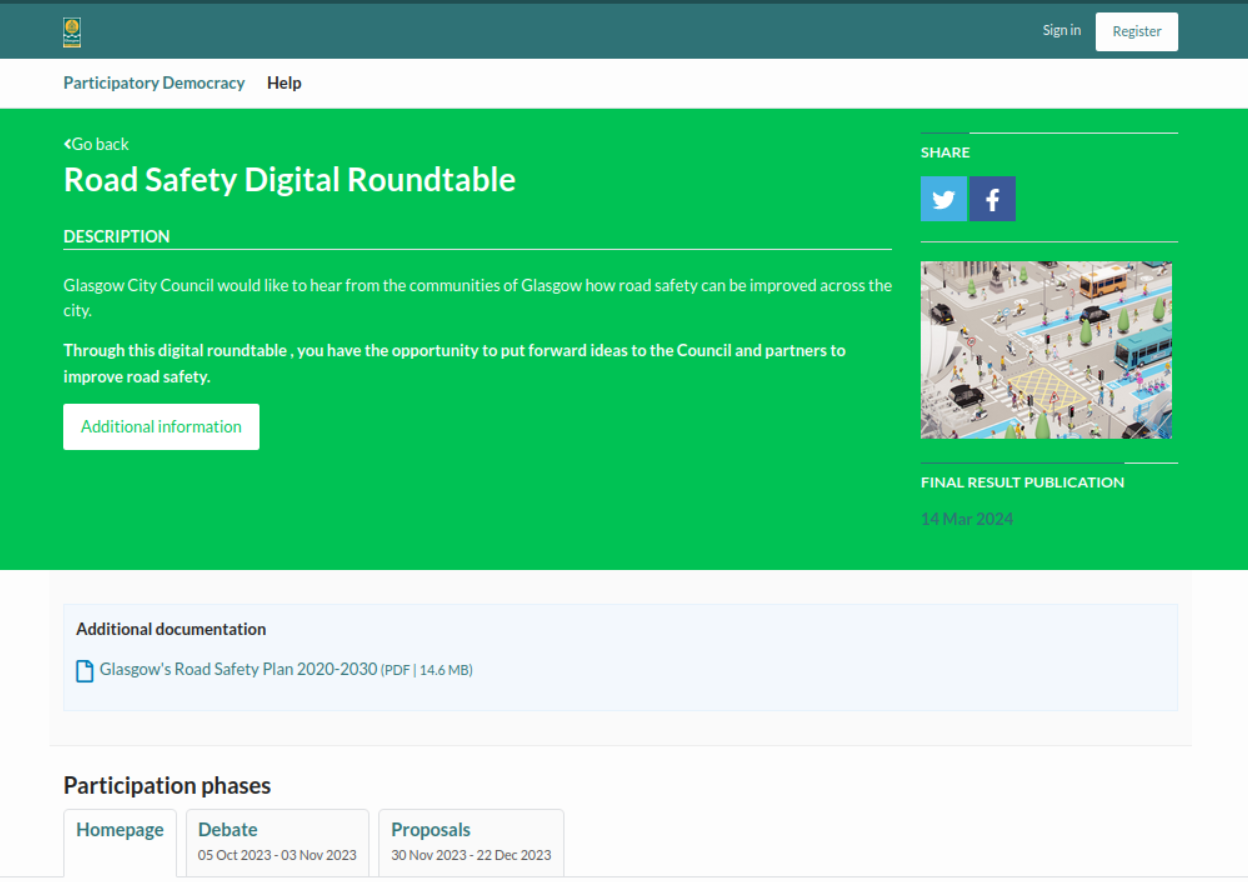
Task: Click the Glasgow City Council logo
Action: coord(72,32)
